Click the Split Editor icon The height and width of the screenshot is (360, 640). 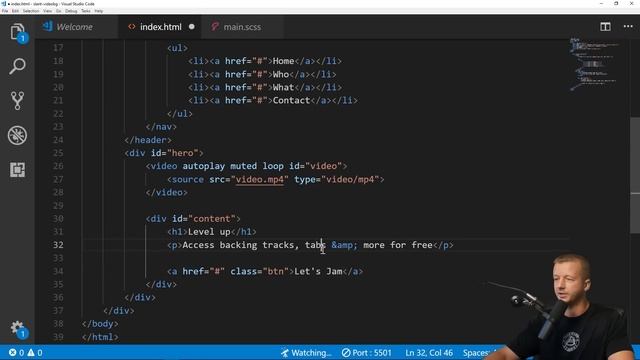(x=605, y=27)
